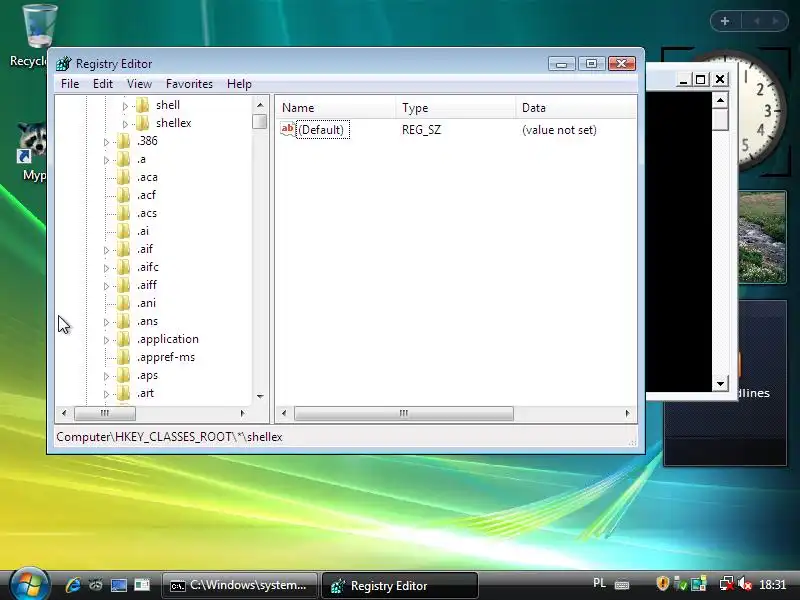Screen dimensions: 800x600
Task: Click the .acf folder icon
Action: click(x=123, y=195)
